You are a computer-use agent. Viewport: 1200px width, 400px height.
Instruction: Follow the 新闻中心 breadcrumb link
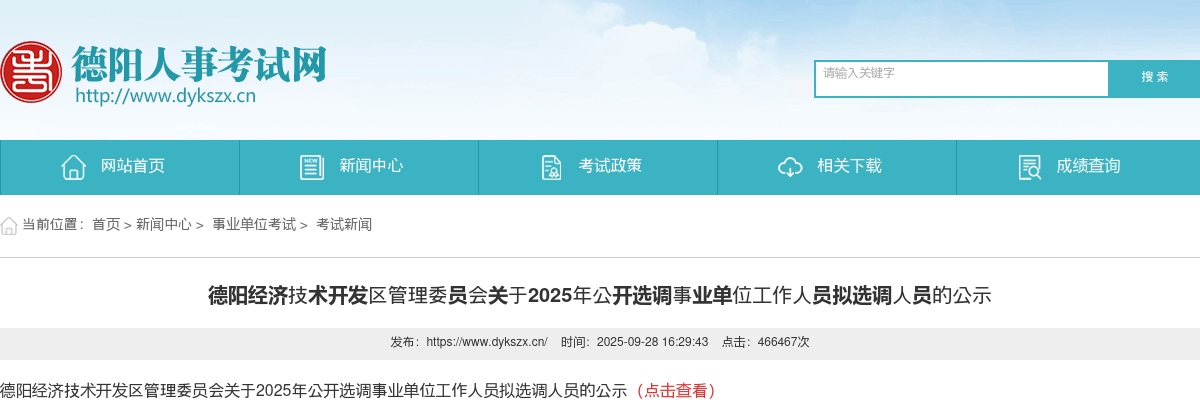(x=164, y=225)
